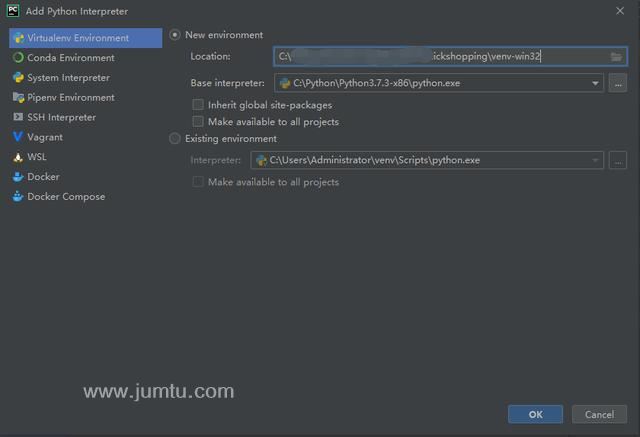Browse for existing Interpreter with the ellipsis button

pyautogui.click(x=618, y=160)
